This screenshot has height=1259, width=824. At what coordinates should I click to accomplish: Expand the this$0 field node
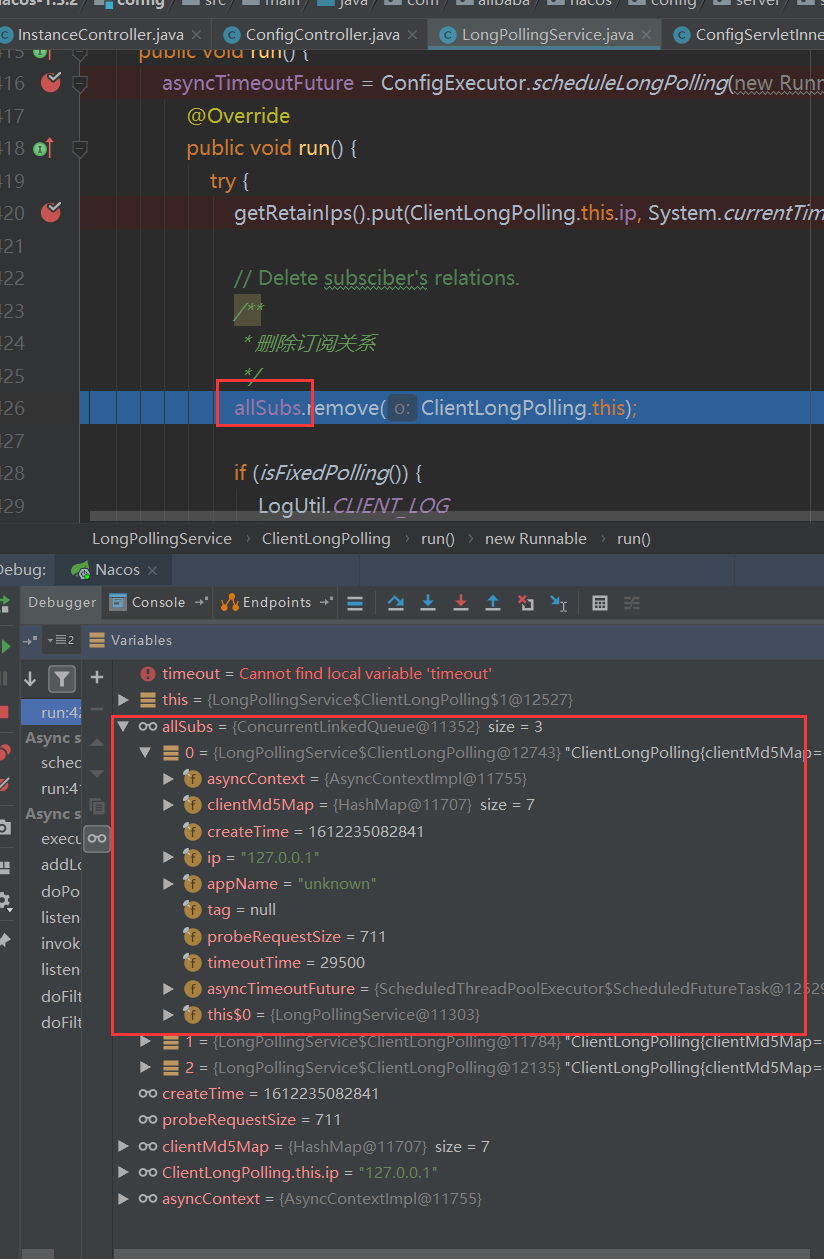(x=168, y=1015)
